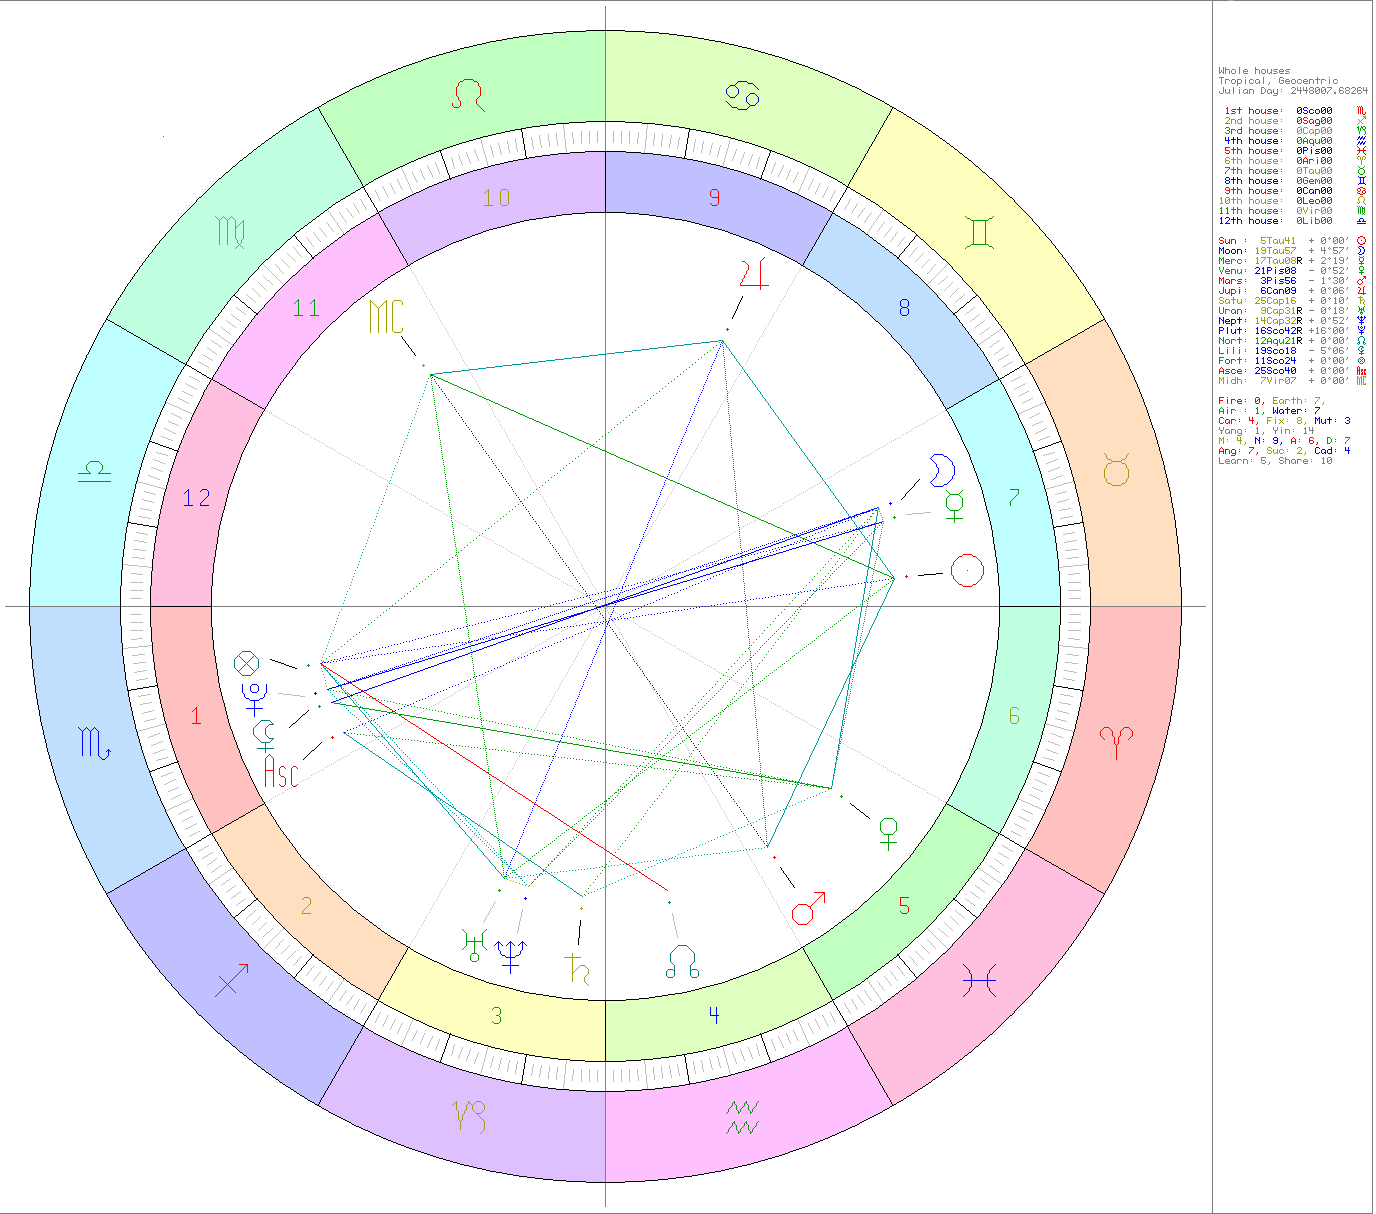Viewport: 1376px width, 1214px height.
Task: Click the Sagittarius arrow glyph in the outer ring
Action: 232,980
